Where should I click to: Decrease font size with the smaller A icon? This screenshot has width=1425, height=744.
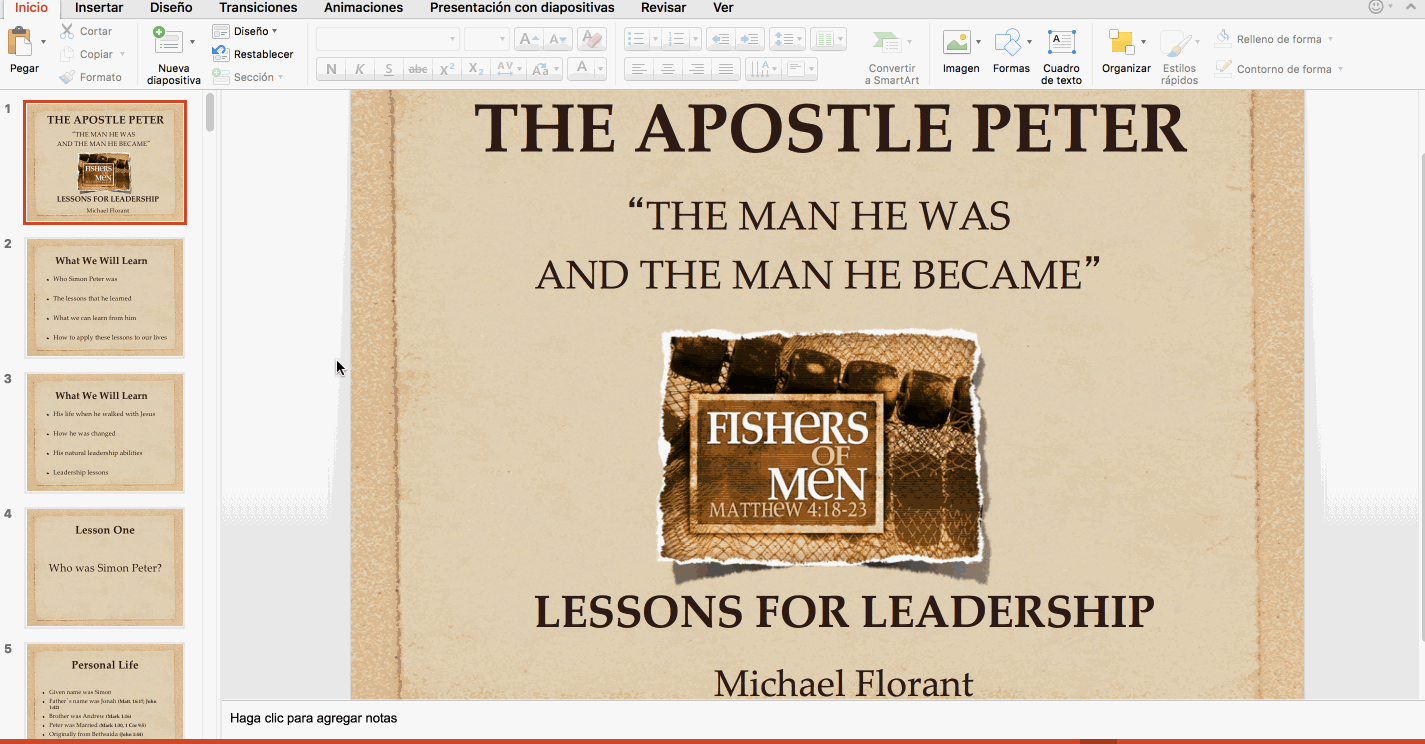558,40
